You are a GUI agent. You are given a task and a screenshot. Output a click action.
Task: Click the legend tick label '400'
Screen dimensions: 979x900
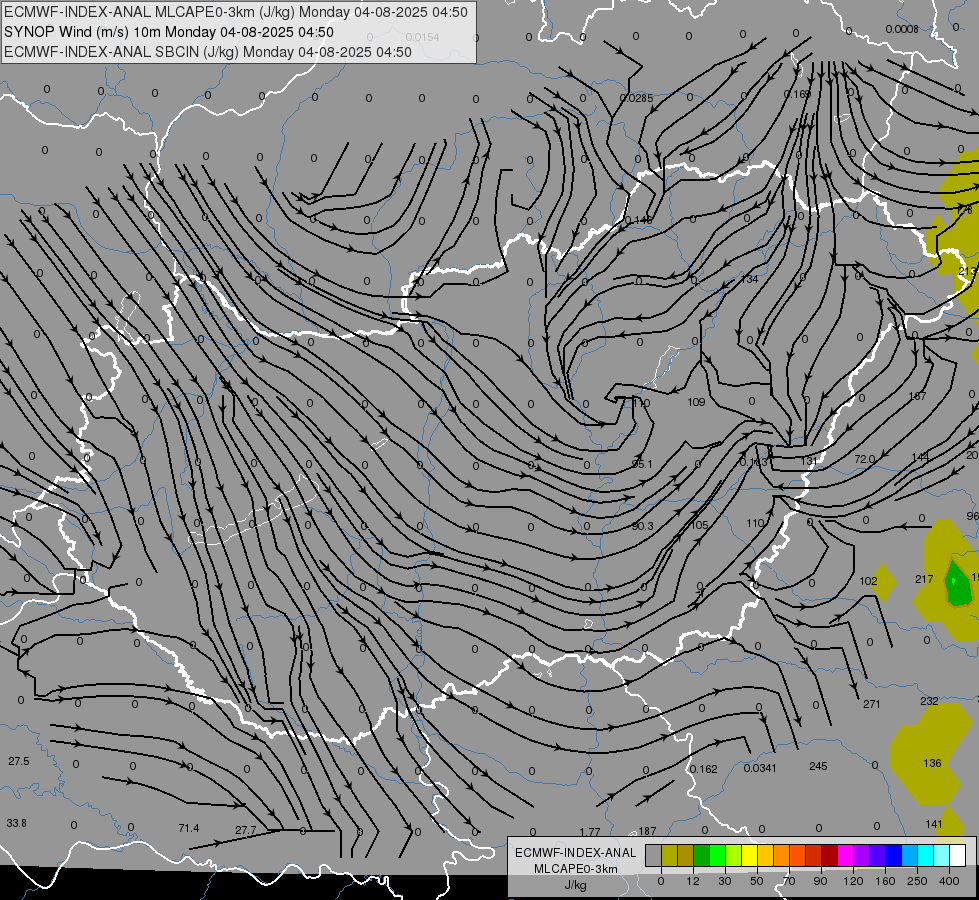coord(949,881)
